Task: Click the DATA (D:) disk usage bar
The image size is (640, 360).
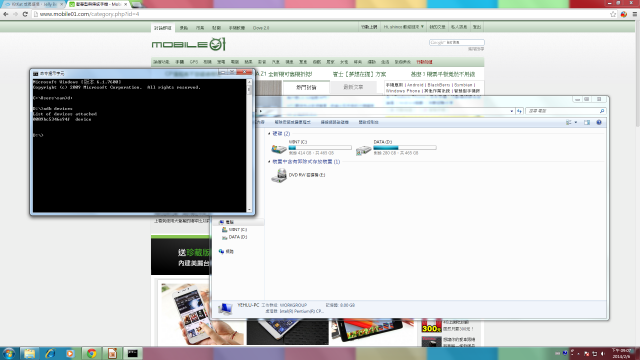Action: click(x=404, y=147)
